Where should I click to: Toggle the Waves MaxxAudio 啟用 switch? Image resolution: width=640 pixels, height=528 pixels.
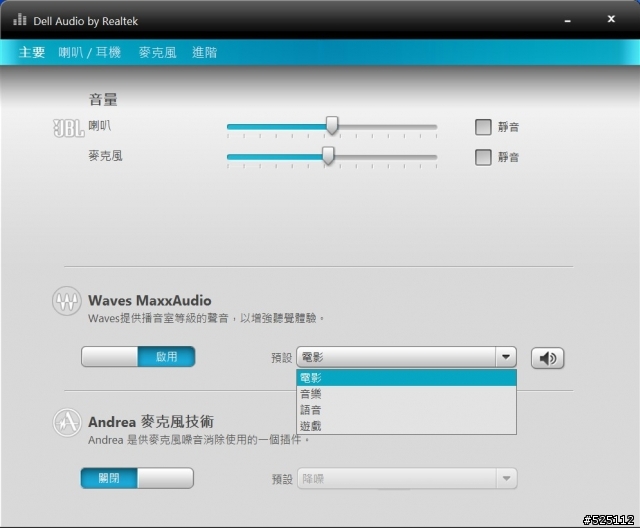(x=138, y=357)
